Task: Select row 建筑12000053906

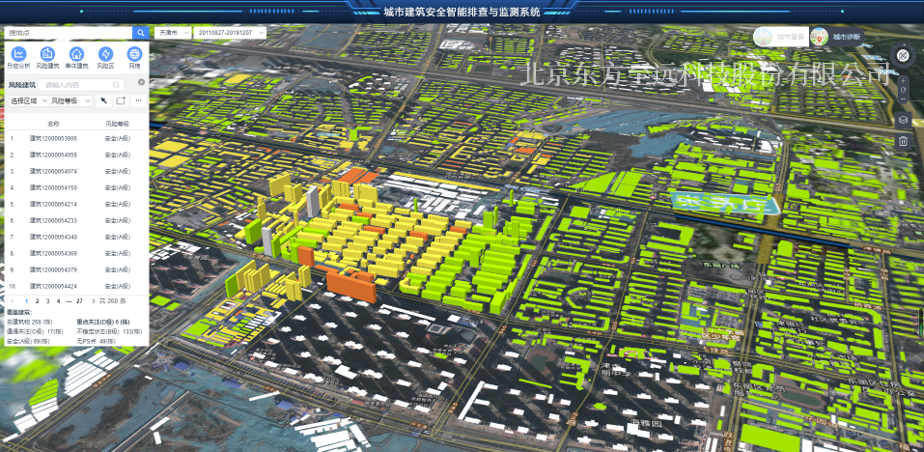Action: point(77,138)
